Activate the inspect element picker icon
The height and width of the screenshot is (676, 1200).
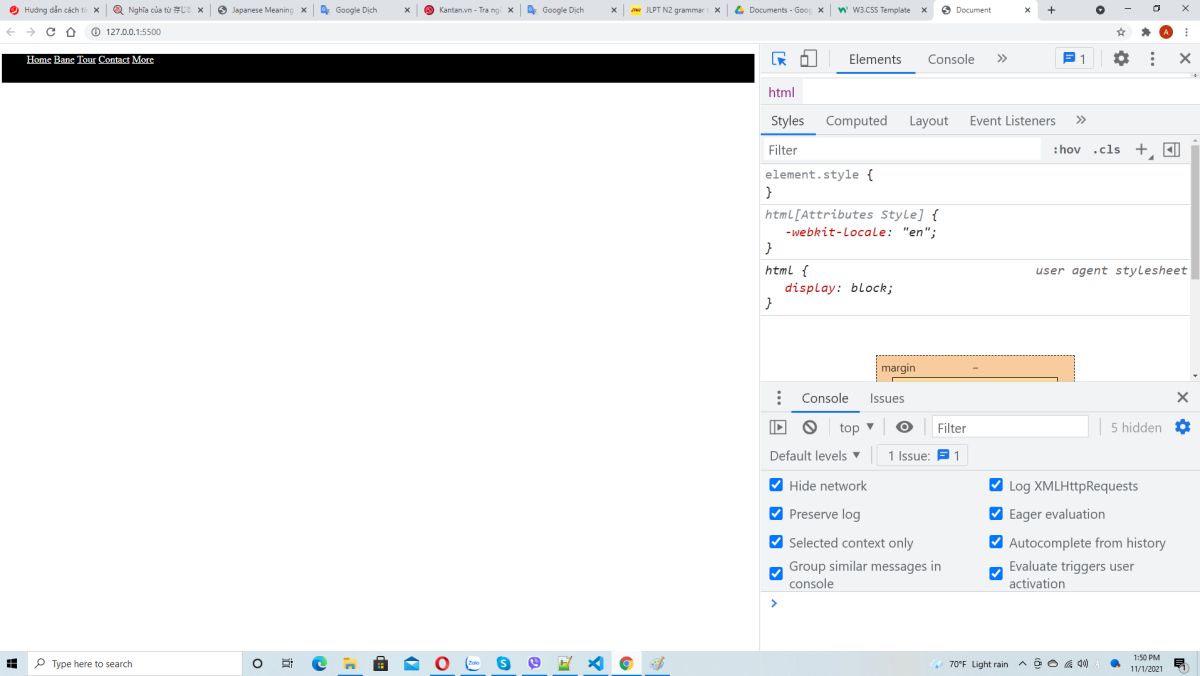click(780, 59)
